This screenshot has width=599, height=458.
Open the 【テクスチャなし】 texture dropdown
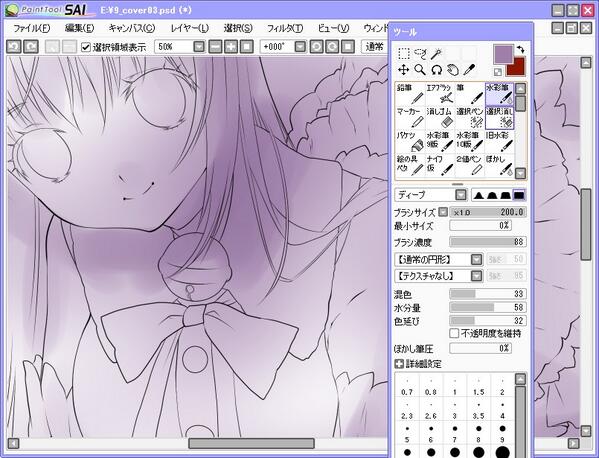476,276
